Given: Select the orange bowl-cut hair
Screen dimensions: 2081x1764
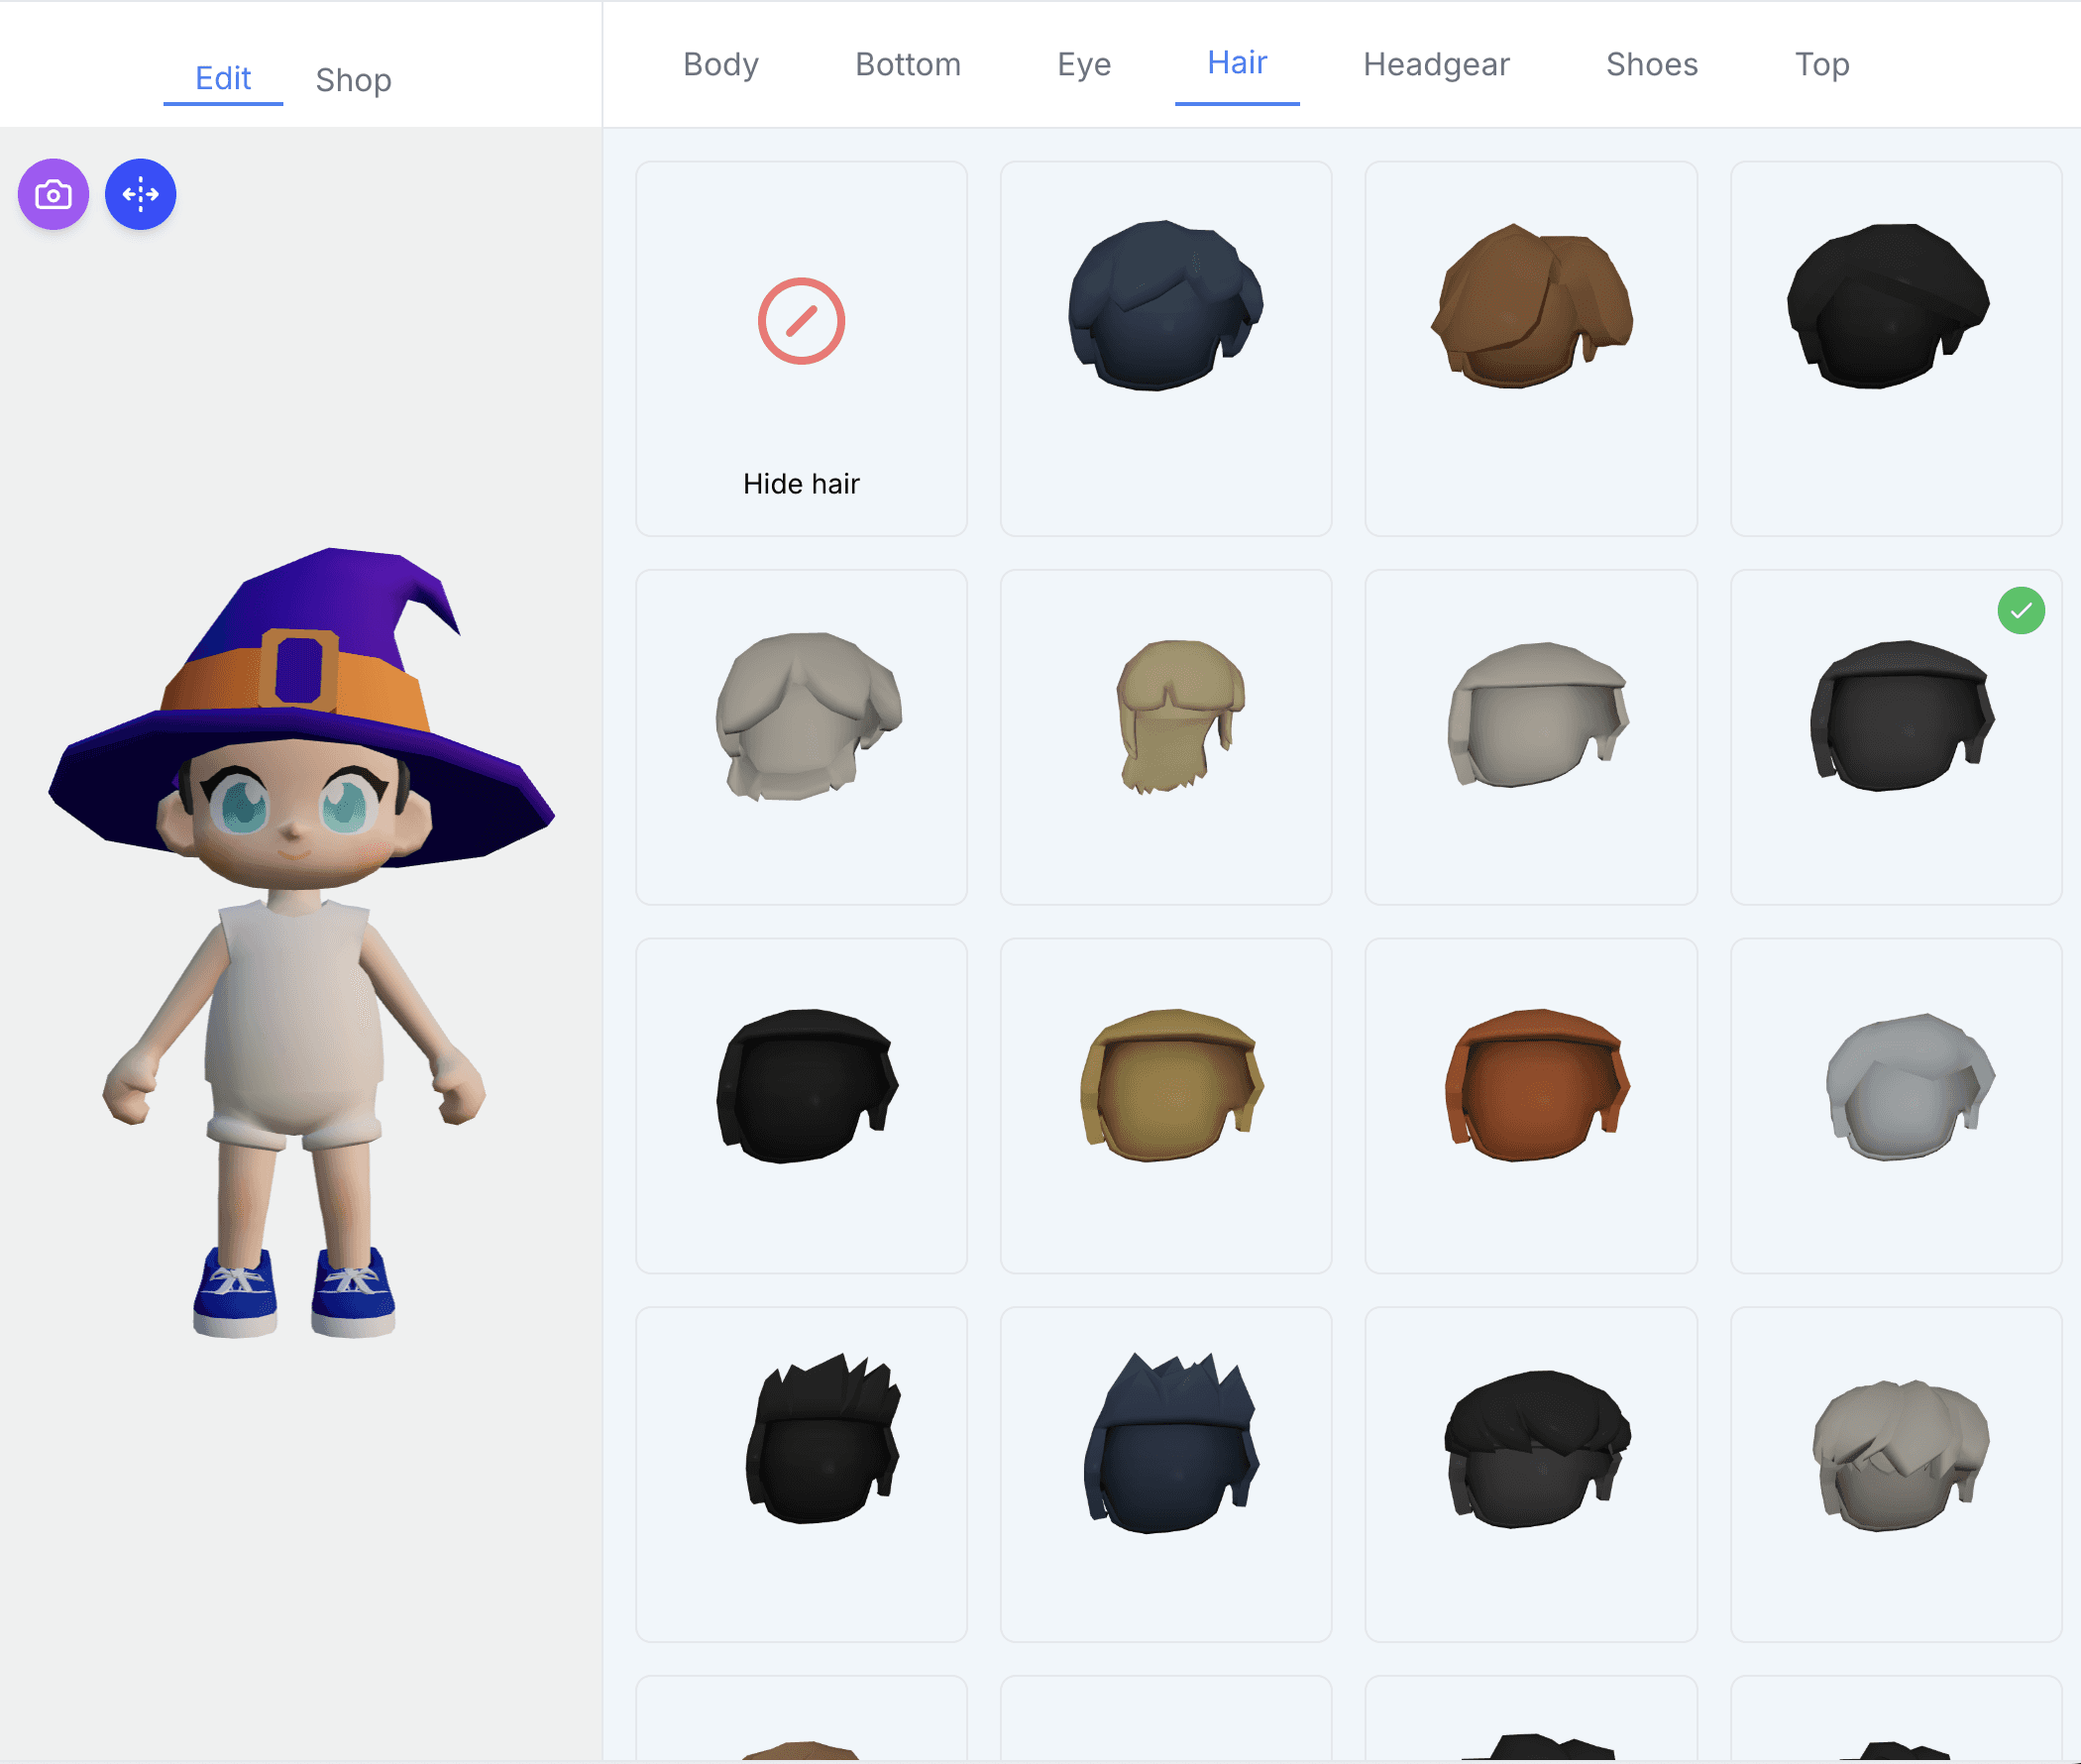Looking at the screenshot, I should 1535,1086.
